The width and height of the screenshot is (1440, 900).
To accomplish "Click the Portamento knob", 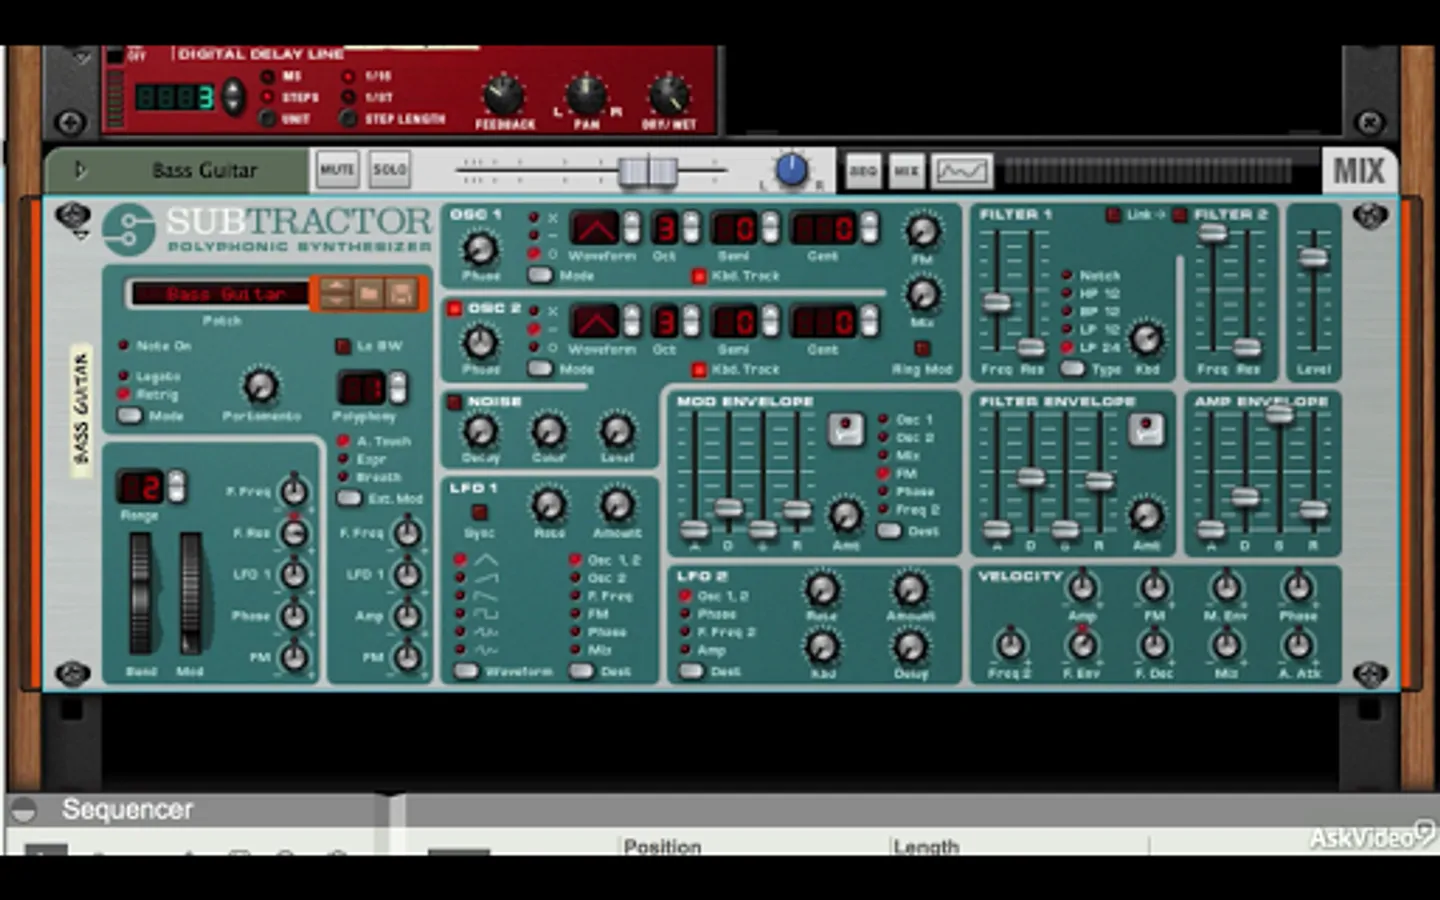I will click(x=261, y=385).
